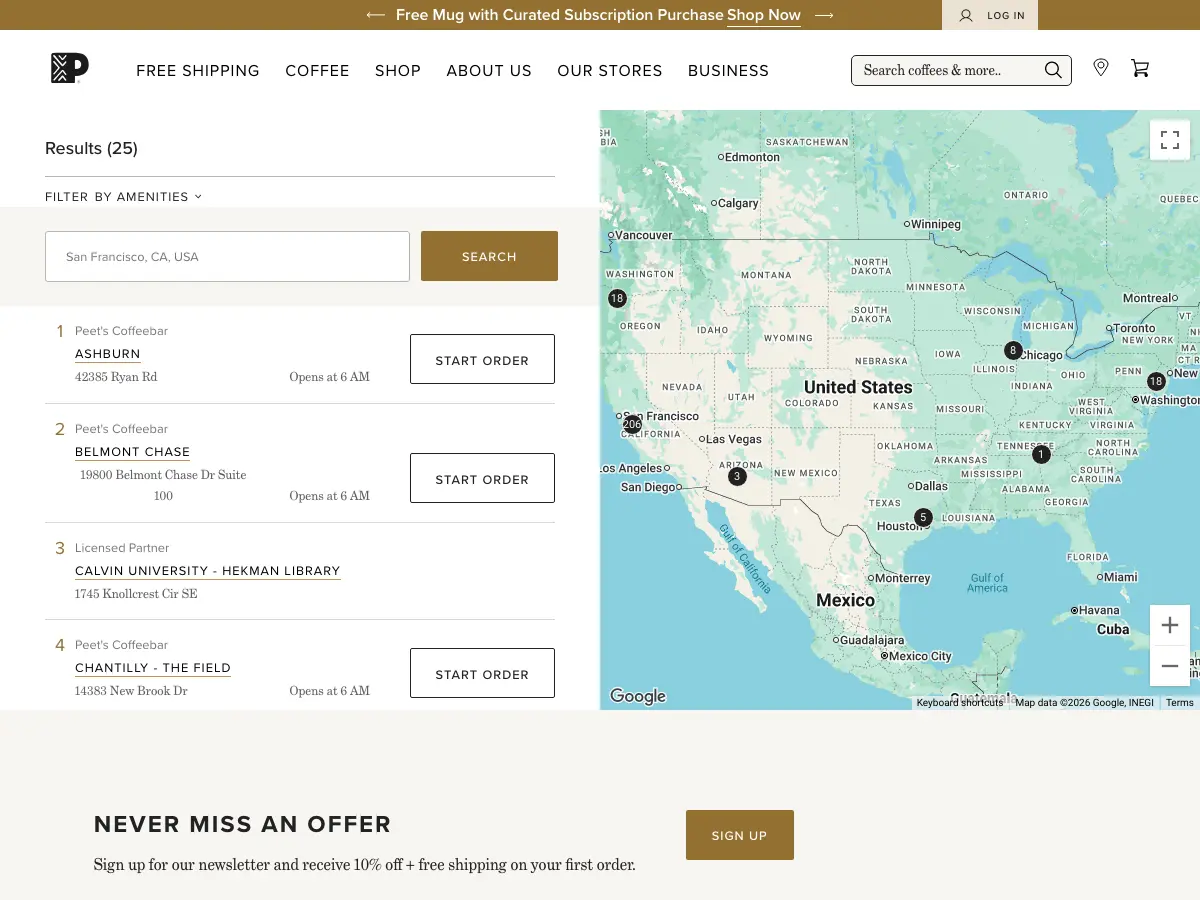Select the 206 store cluster near San Francisco

632,424
